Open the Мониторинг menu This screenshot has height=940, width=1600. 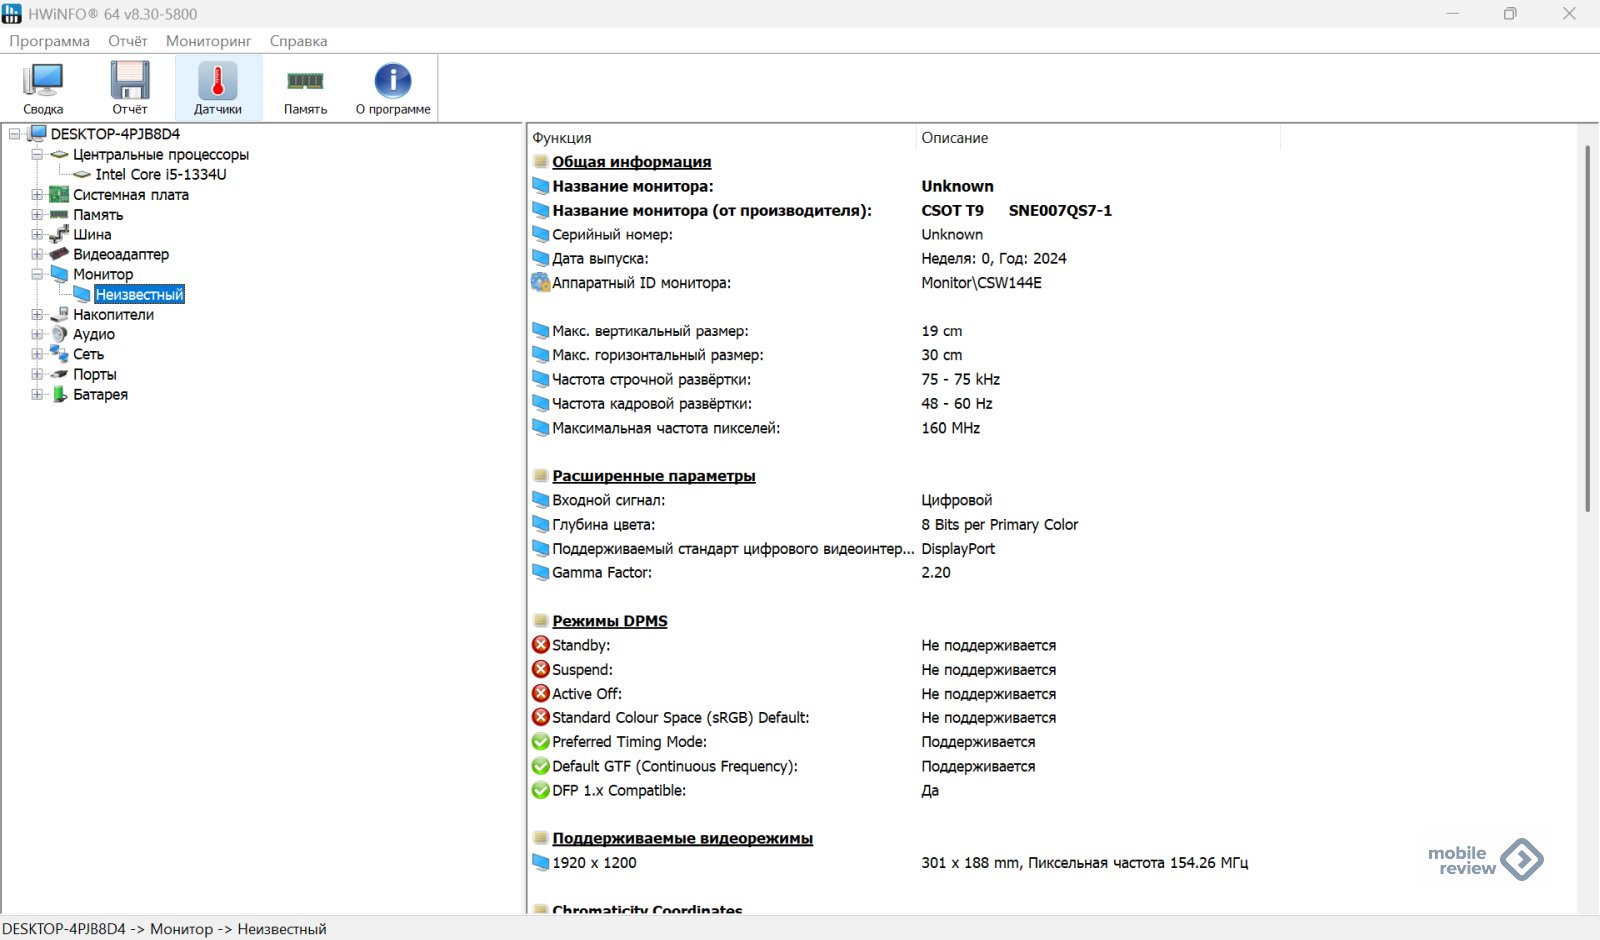(x=208, y=41)
